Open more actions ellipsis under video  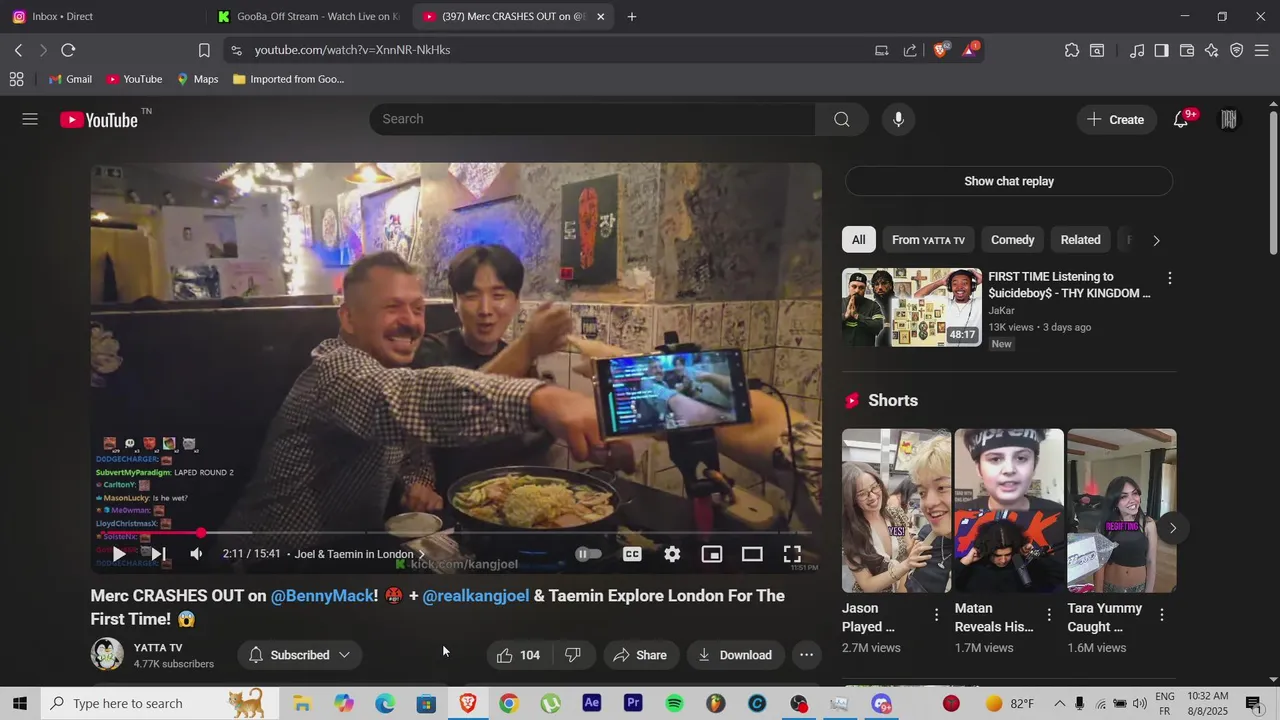pyautogui.click(x=807, y=655)
